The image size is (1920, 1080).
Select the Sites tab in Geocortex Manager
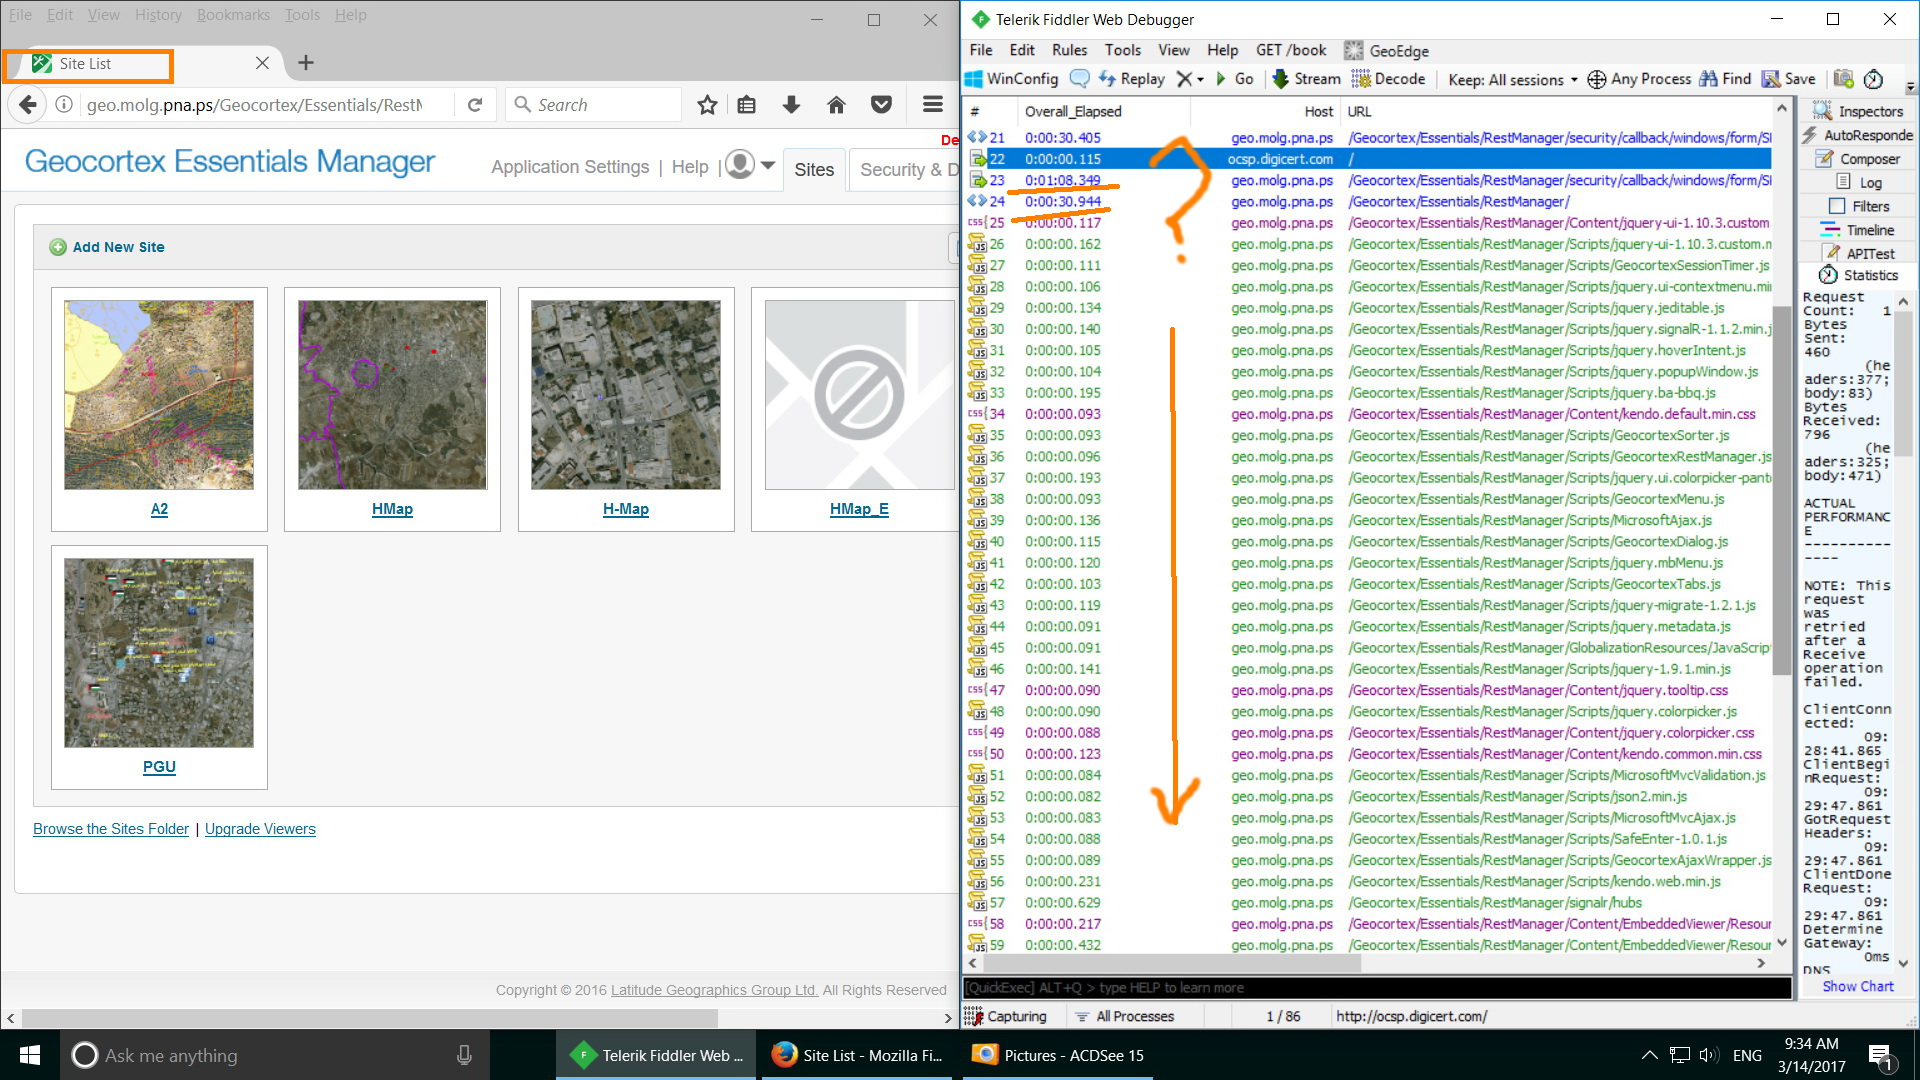click(814, 170)
